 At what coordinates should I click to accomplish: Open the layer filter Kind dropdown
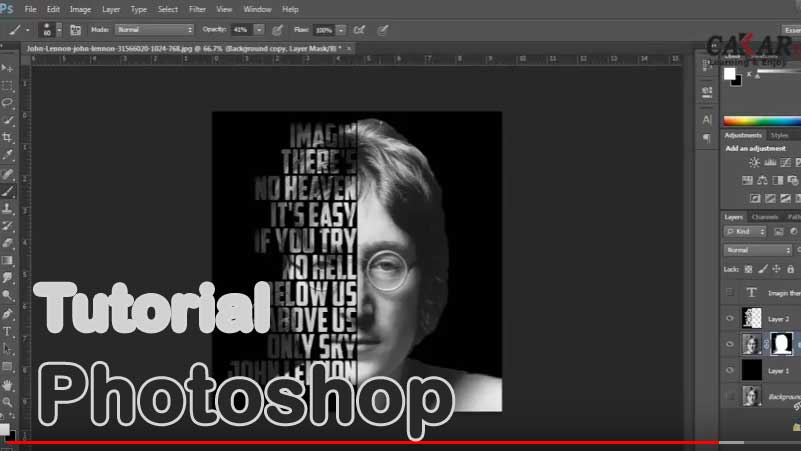pyautogui.click(x=745, y=231)
